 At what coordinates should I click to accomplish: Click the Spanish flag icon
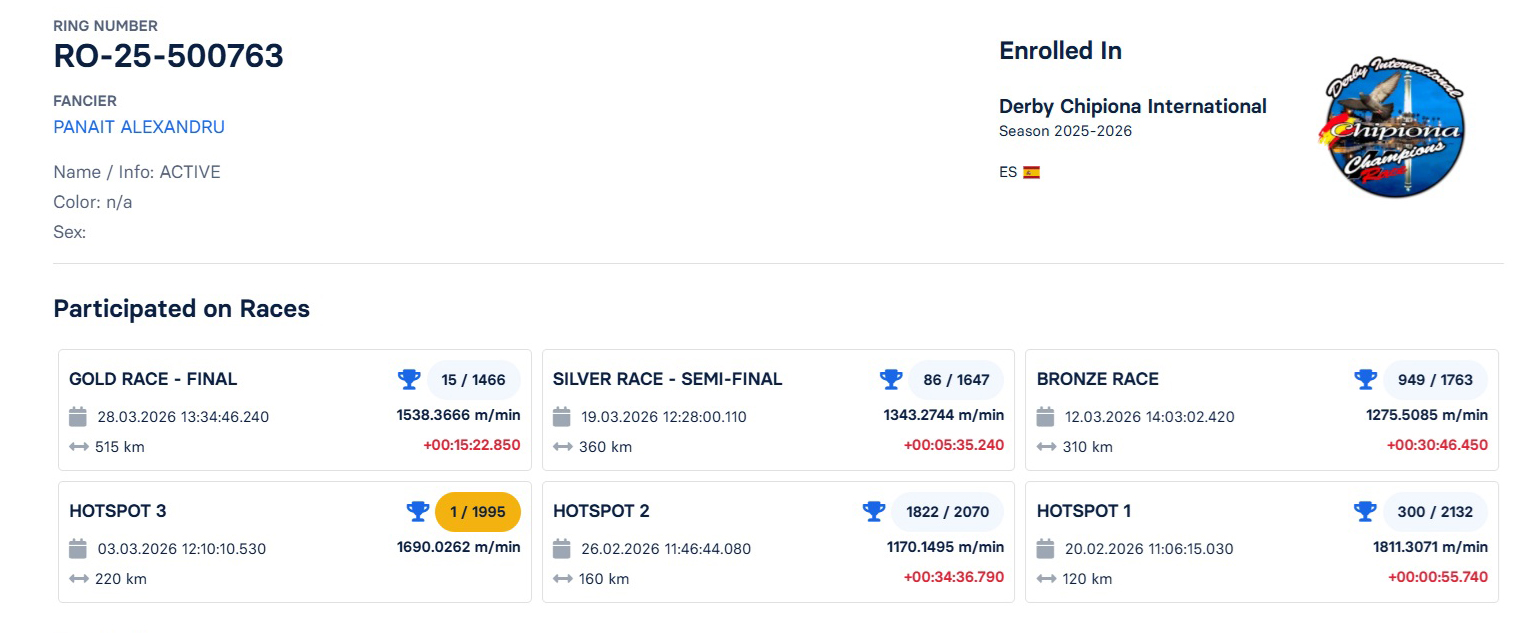[1031, 172]
